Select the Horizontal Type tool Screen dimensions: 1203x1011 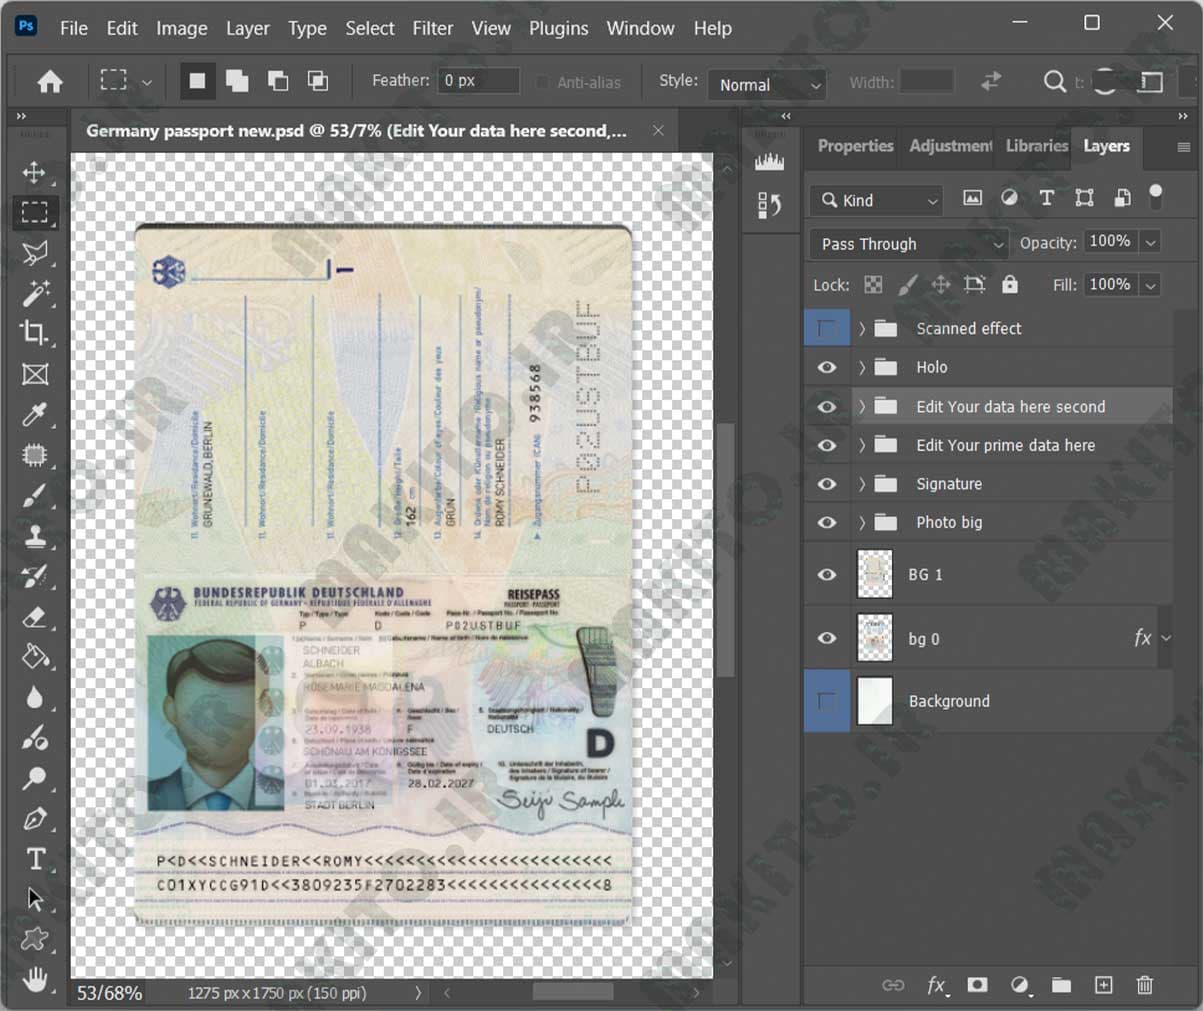35,858
